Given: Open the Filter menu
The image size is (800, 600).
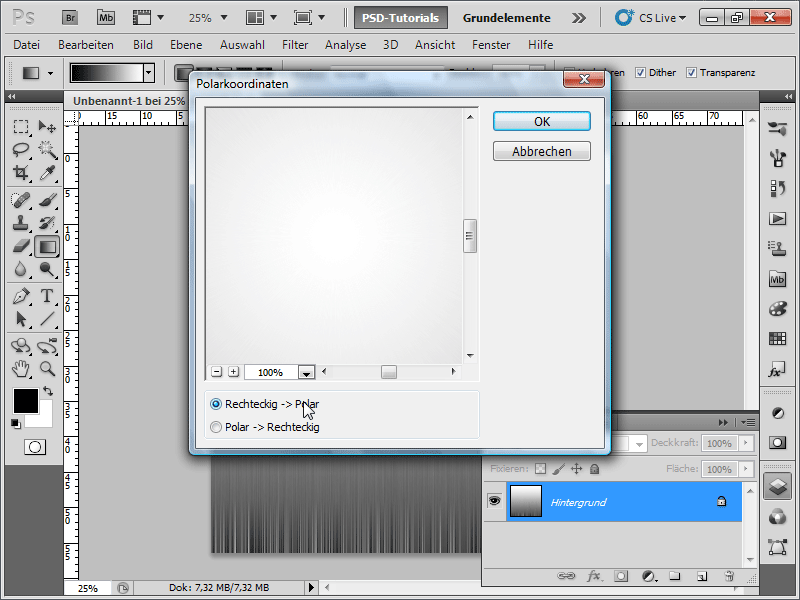Looking at the screenshot, I should [x=295, y=45].
